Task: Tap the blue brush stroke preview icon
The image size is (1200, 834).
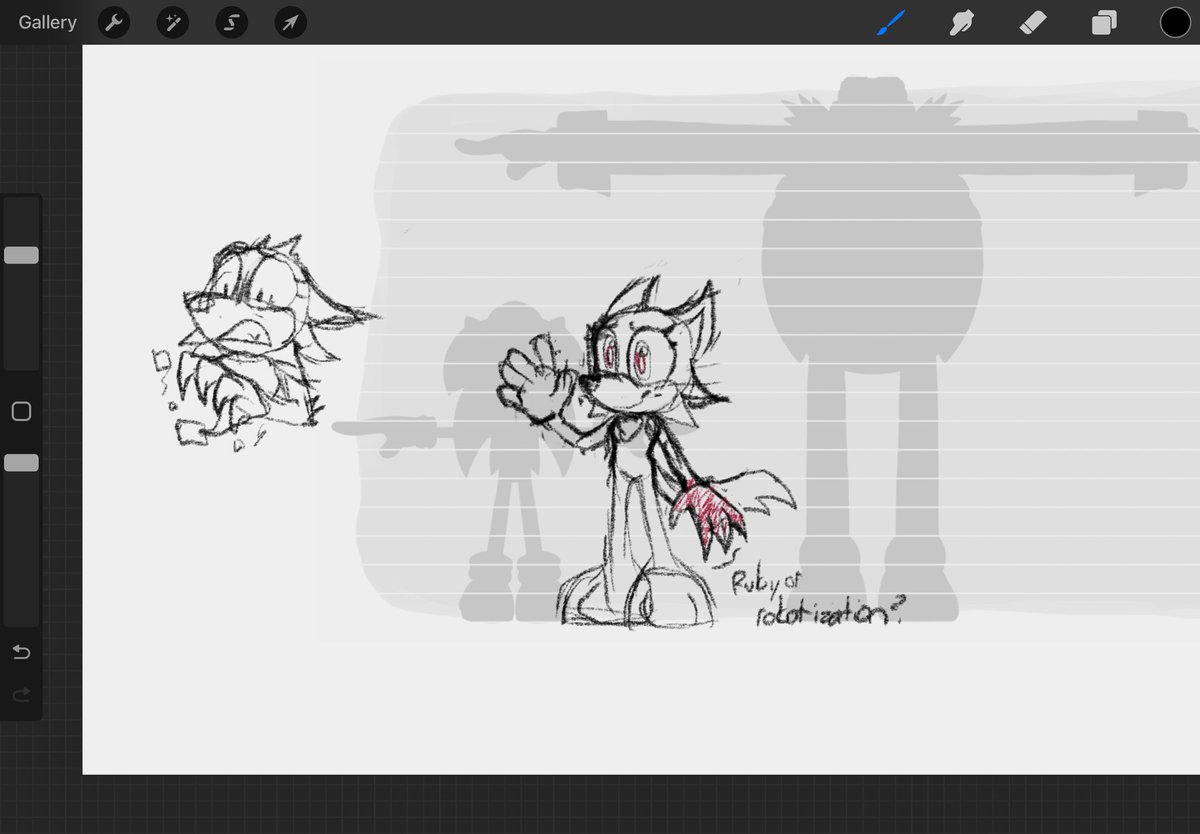Action: click(x=891, y=22)
